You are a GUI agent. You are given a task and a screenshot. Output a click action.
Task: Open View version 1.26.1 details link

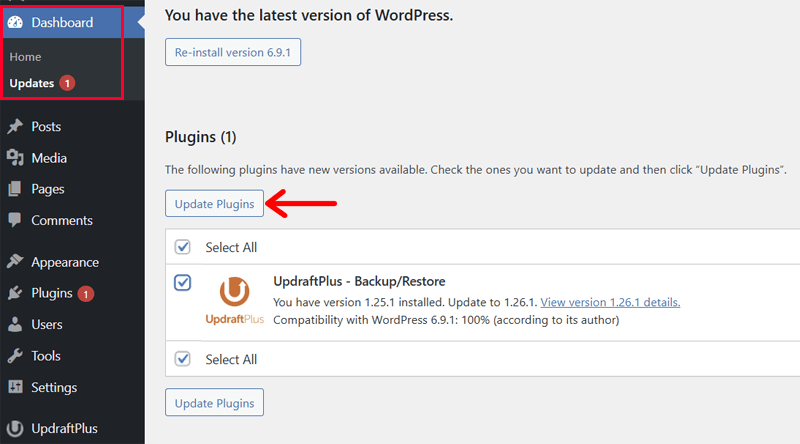[610, 302]
